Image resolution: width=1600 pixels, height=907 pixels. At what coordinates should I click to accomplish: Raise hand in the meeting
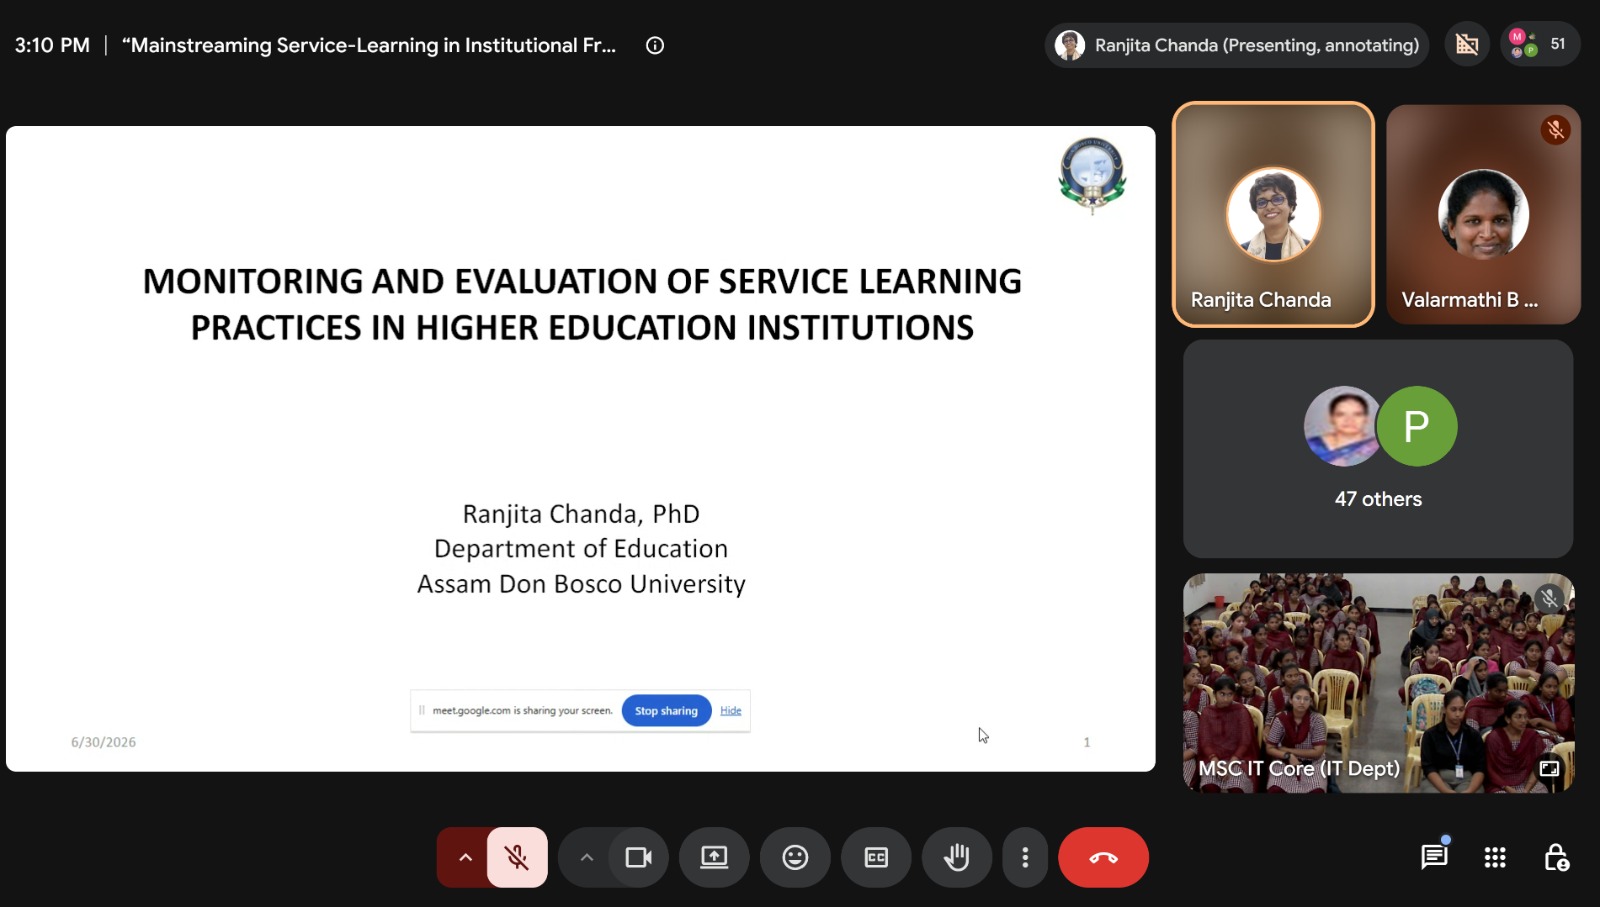coord(957,857)
